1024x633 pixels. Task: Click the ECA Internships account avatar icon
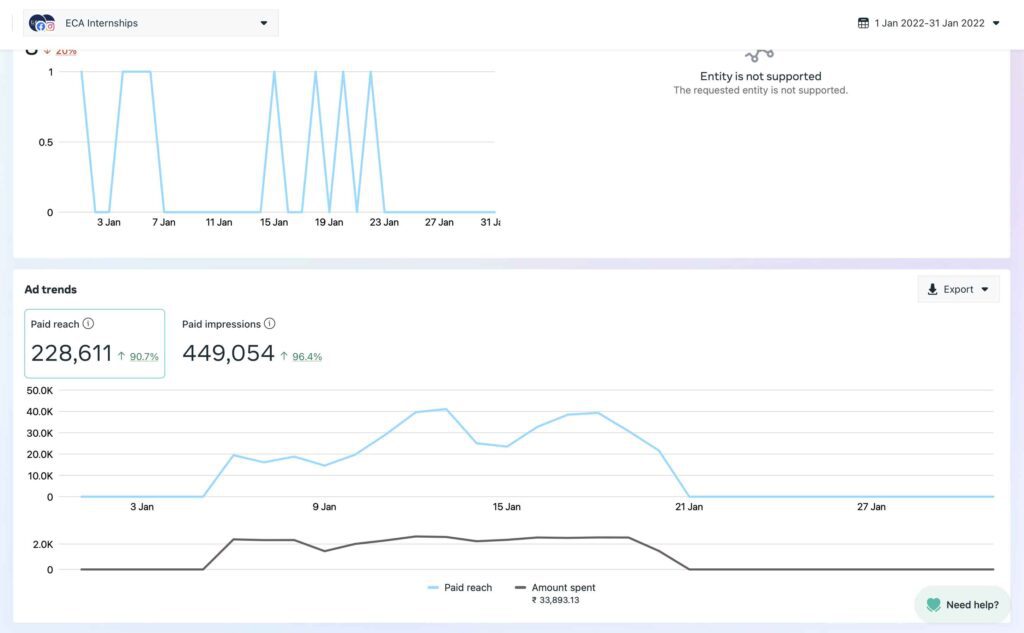tap(42, 23)
